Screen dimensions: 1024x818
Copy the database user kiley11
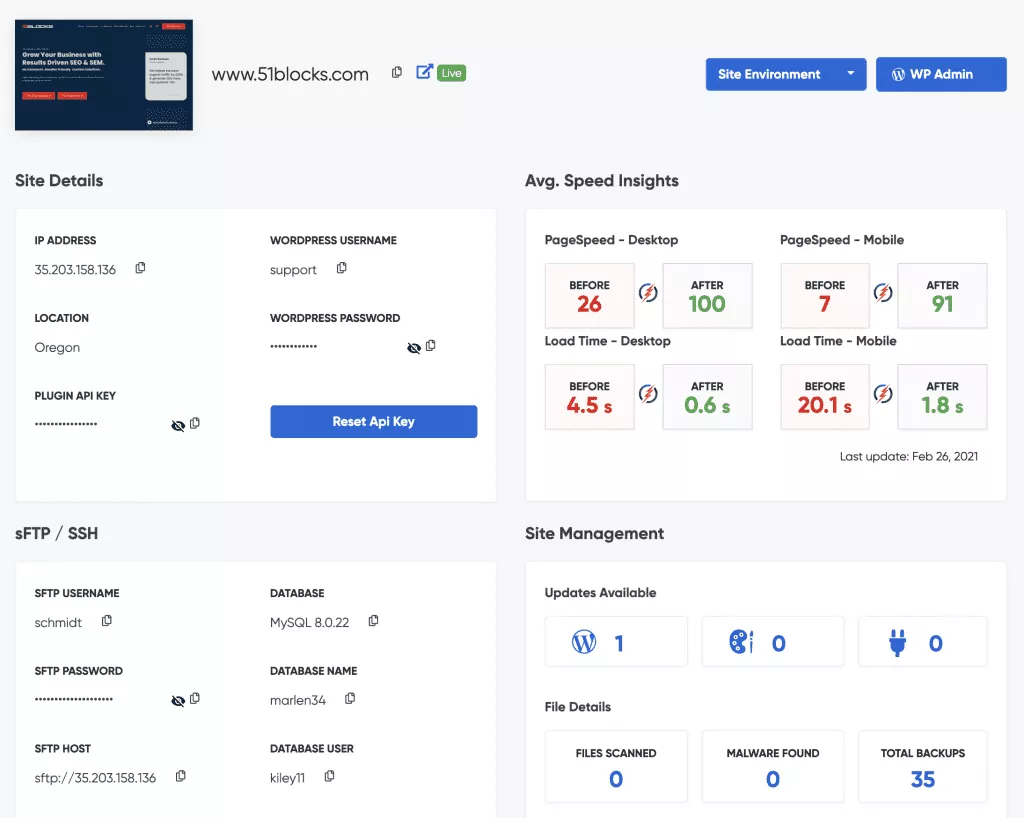click(x=329, y=776)
